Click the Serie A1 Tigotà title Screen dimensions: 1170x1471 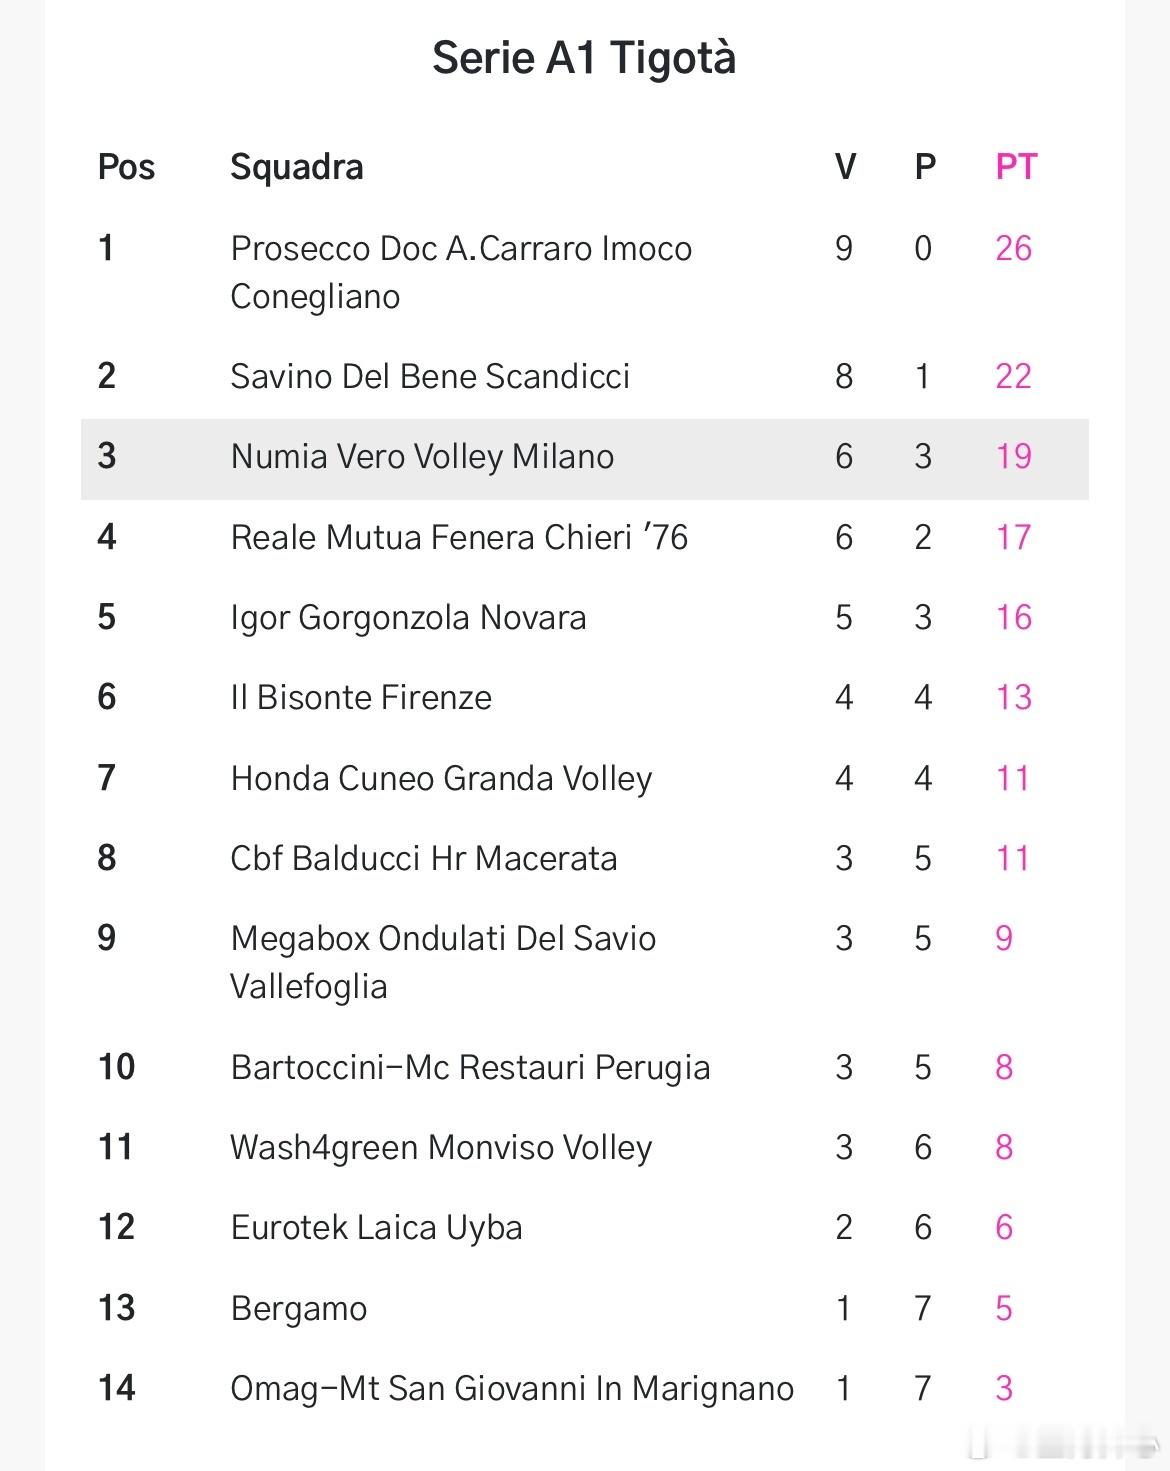tap(584, 58)
